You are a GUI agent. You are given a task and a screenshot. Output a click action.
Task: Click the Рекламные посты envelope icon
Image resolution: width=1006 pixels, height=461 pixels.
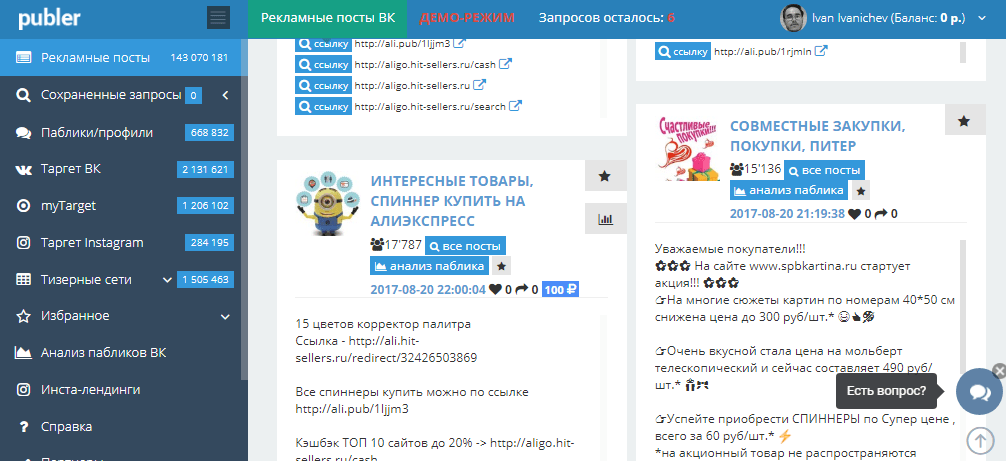[24, 58]
